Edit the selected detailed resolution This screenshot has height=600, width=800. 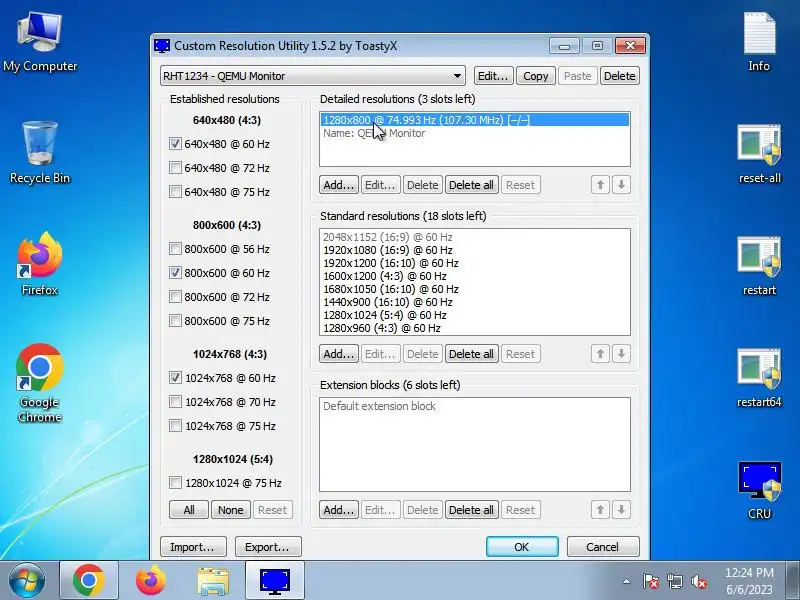click(x=380, y=185)
